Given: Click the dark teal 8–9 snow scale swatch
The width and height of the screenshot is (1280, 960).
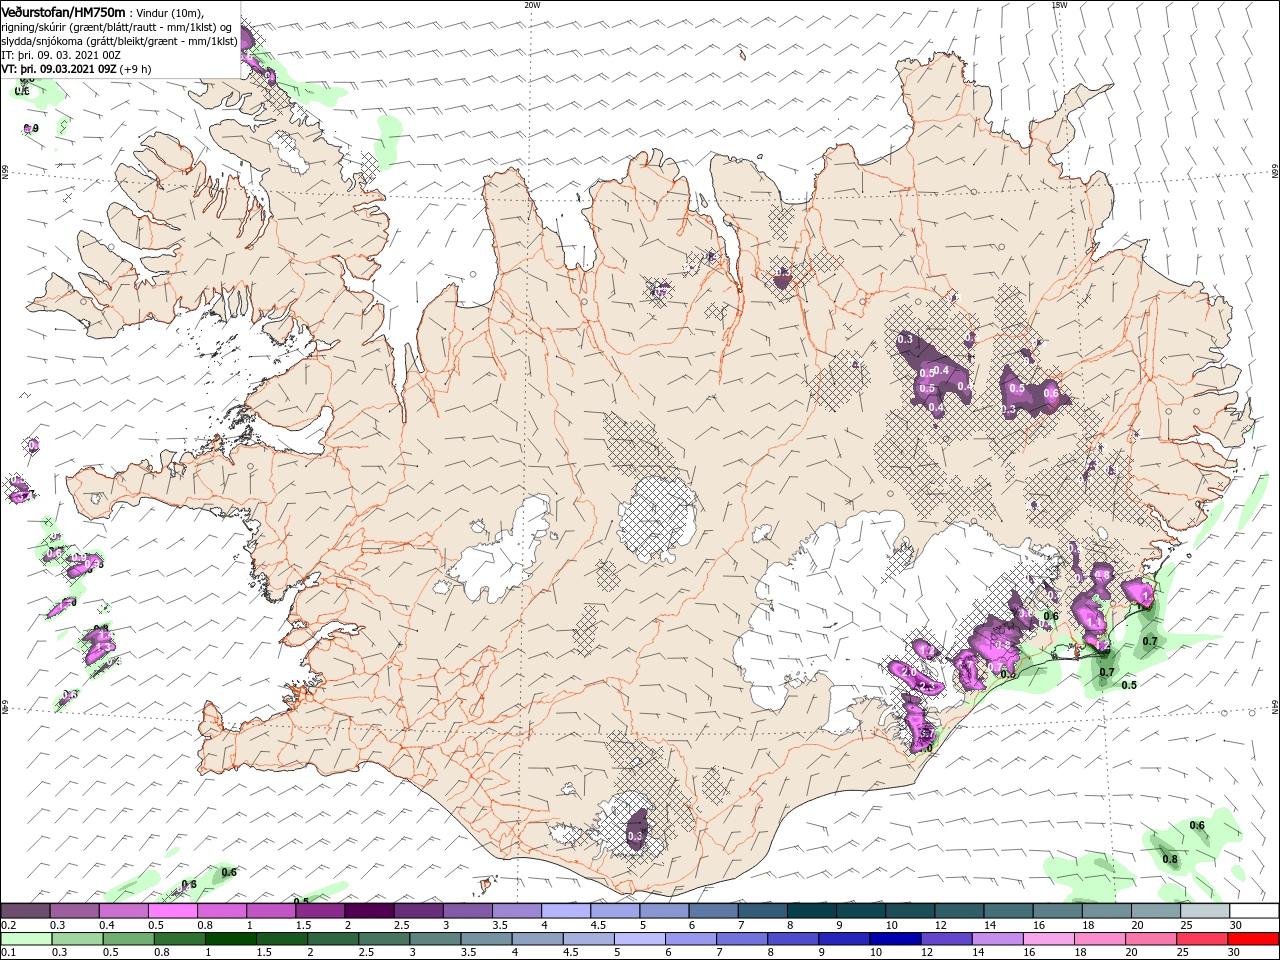Looking at the screenshot, I should coord(812,911).
